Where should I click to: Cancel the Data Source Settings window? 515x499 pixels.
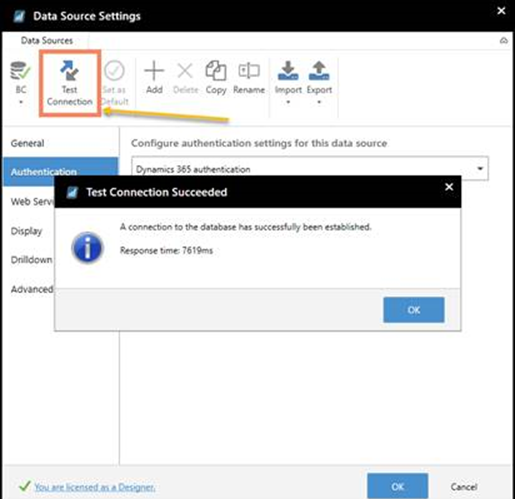pyautogui.click(x=464, y=487)
